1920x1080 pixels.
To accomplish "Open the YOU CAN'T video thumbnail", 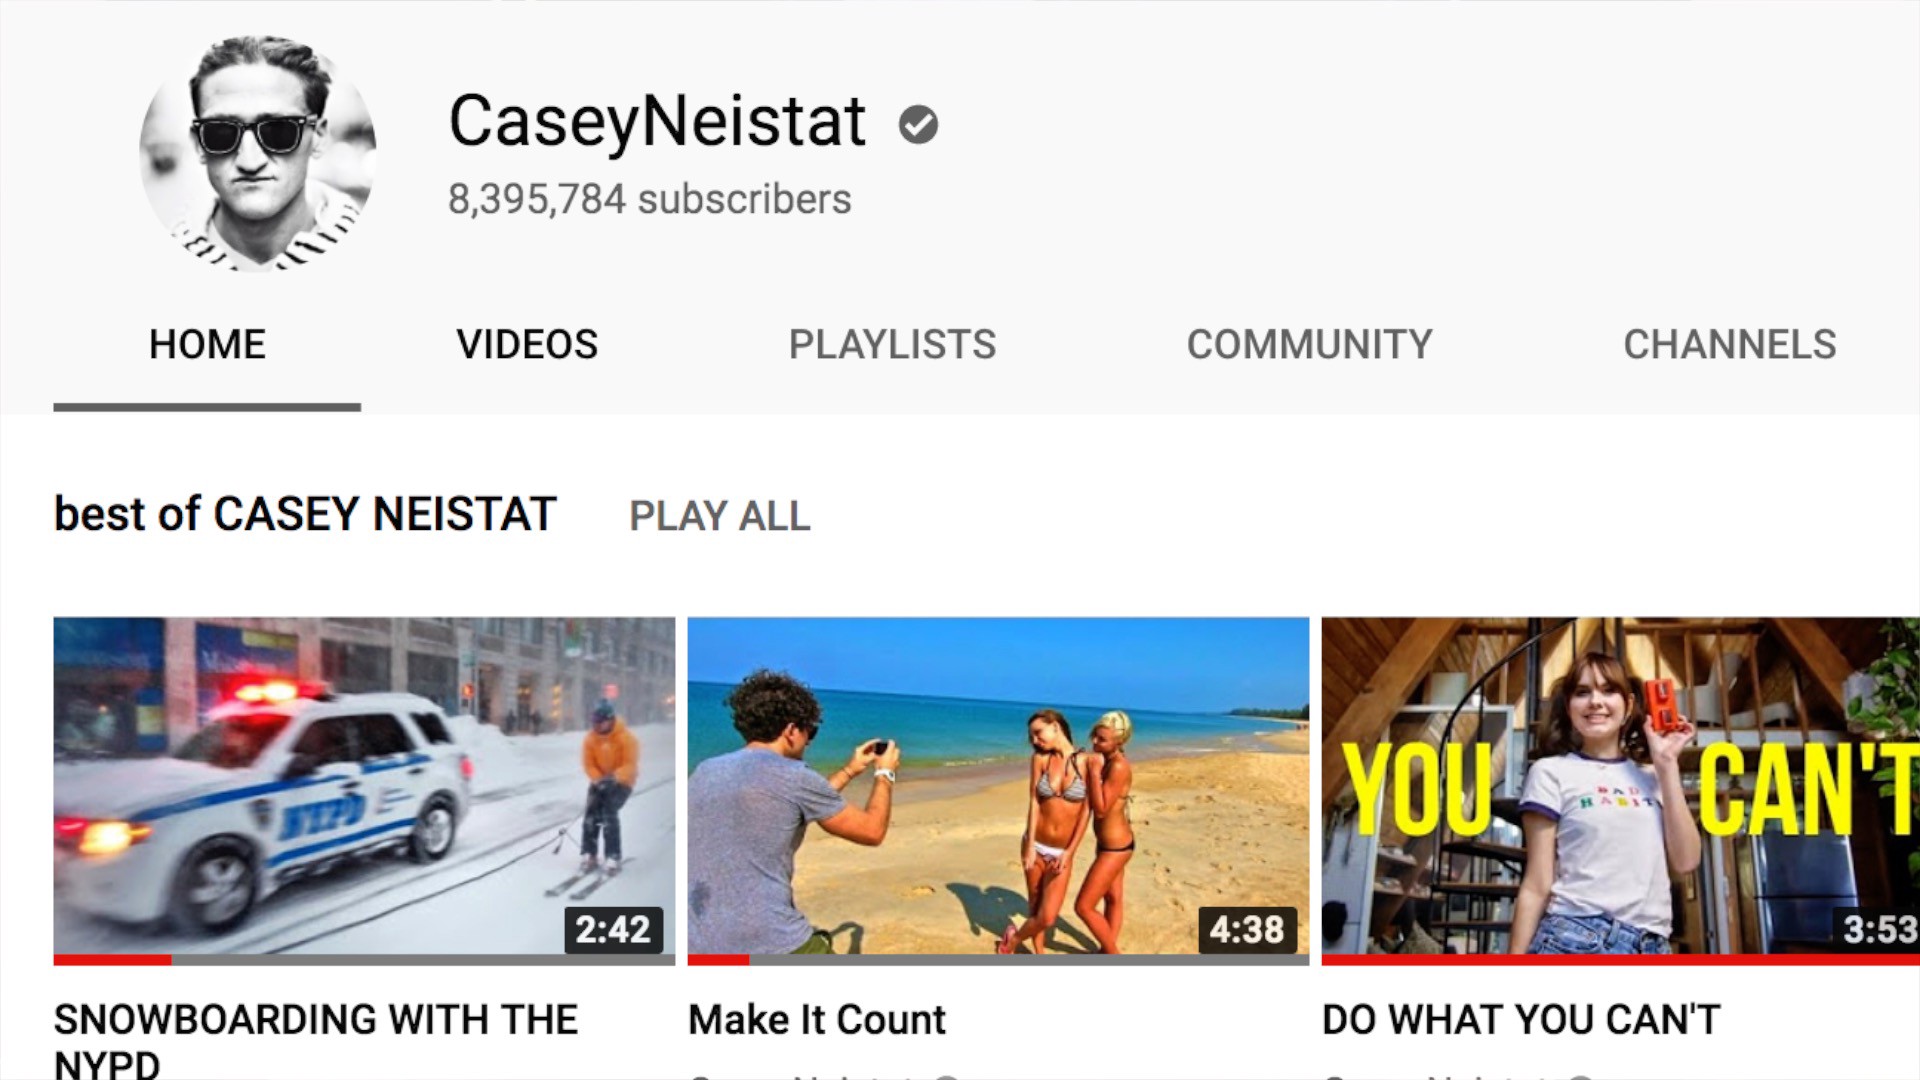I will [1621, 786].
